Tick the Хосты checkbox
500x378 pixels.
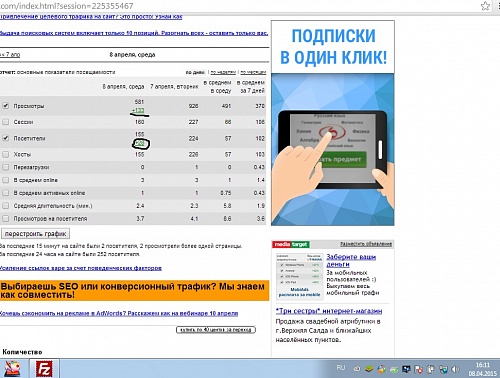(x=6, y=154)
